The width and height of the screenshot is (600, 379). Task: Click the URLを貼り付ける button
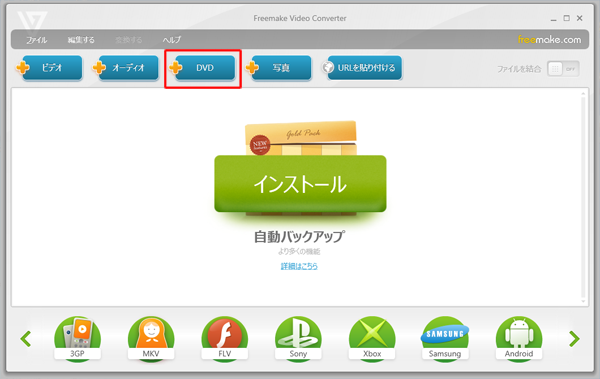coord(362,68)
